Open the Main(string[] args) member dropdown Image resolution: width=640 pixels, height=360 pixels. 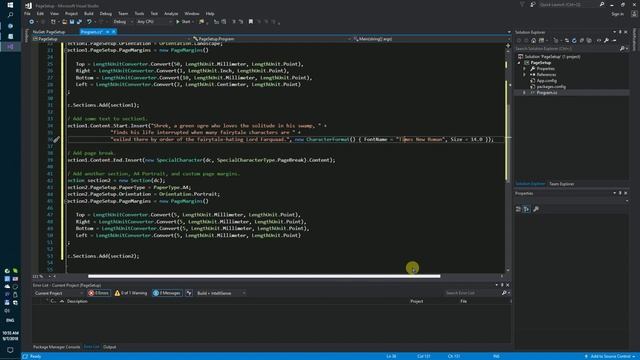coord(431,39)
